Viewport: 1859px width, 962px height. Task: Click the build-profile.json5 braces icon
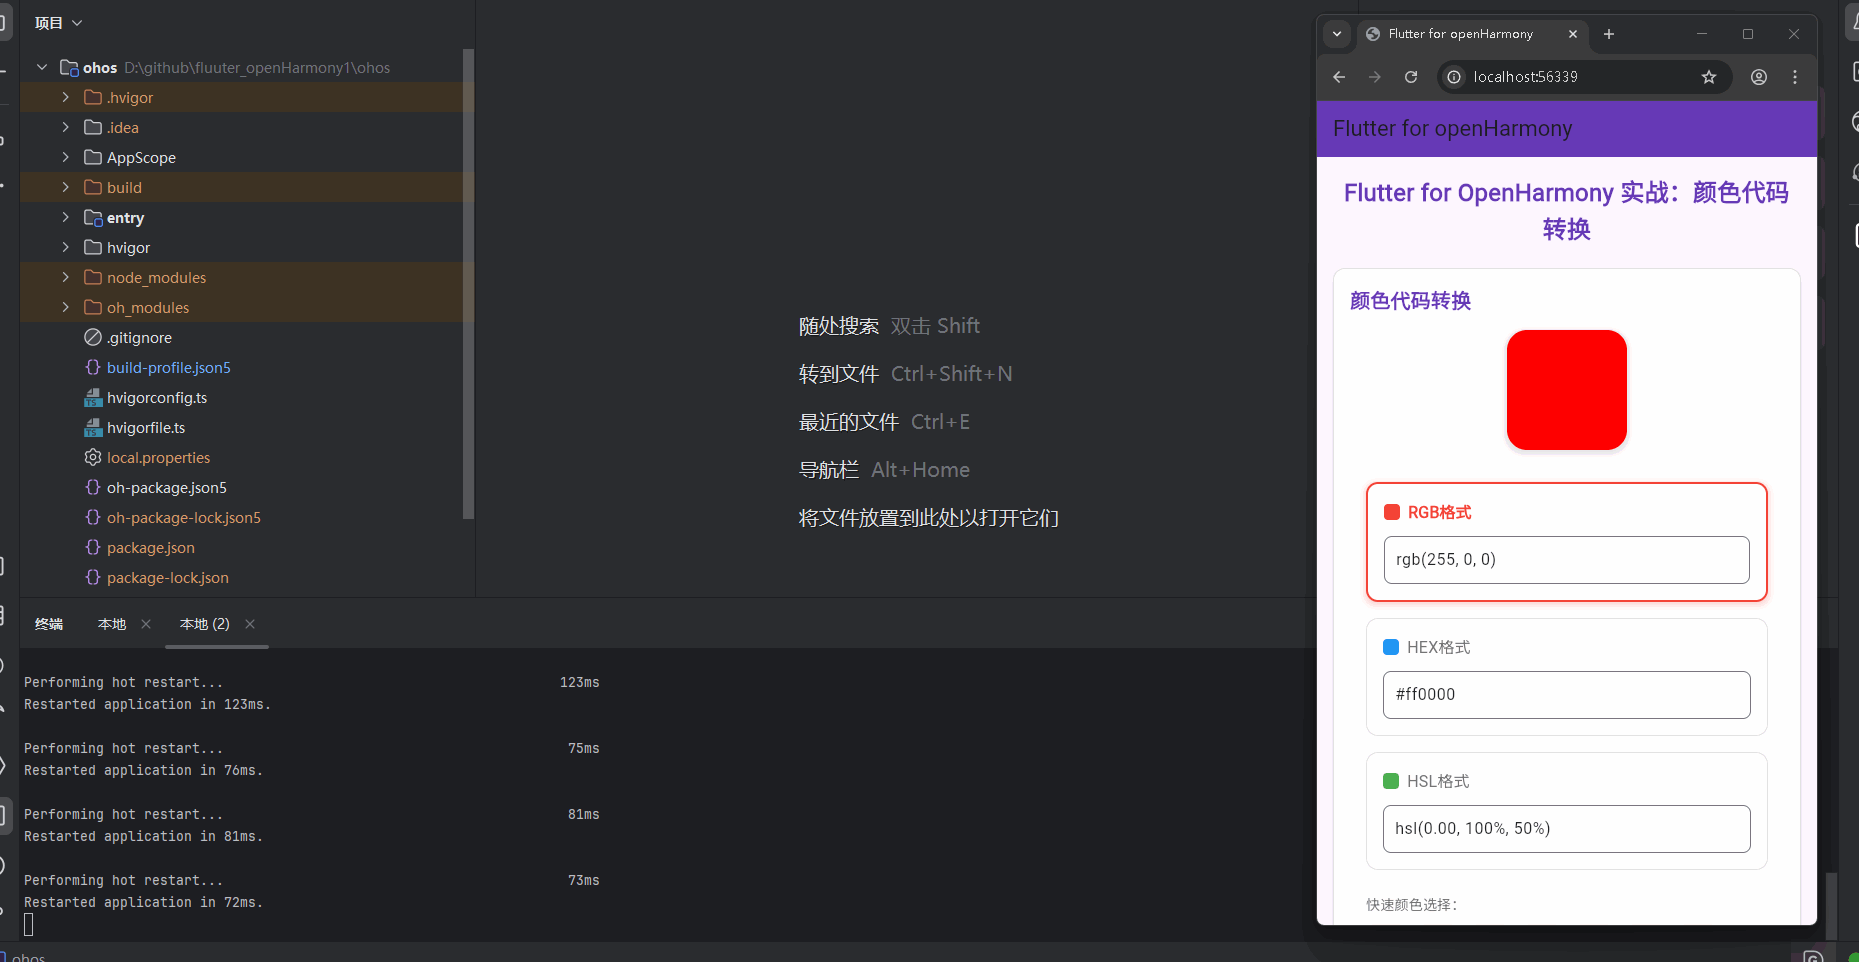93,367
